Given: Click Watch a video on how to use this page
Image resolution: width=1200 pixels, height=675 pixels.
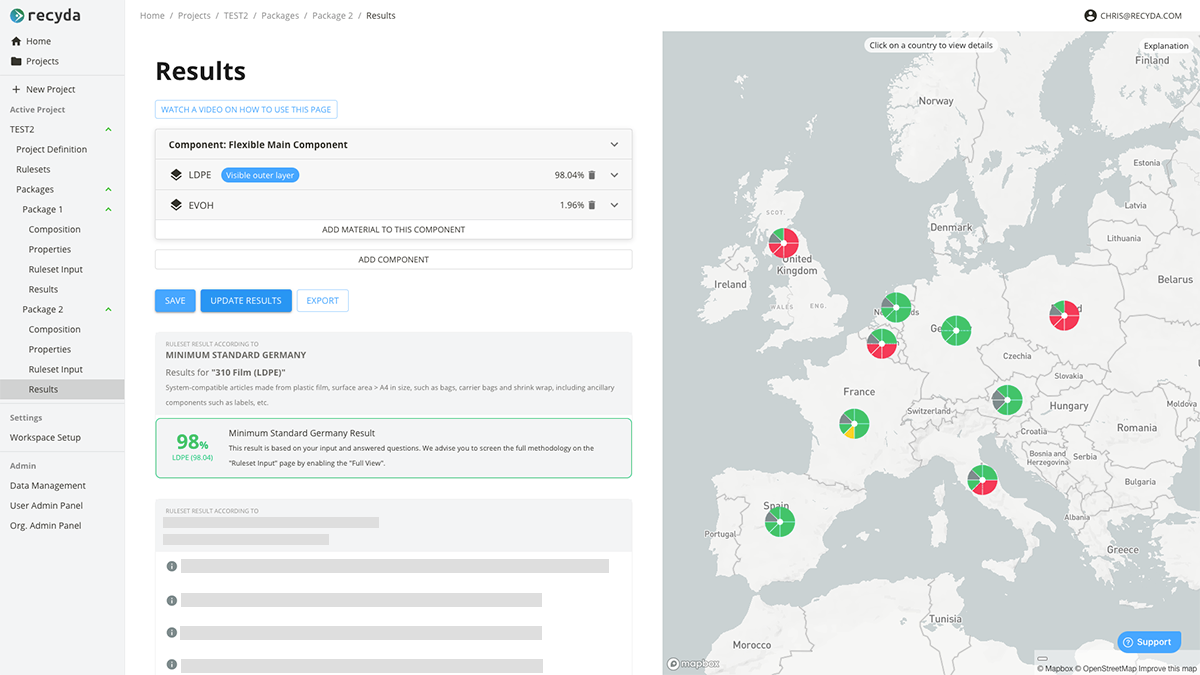Looking at the screenshot, I should (x=246, y=110).
